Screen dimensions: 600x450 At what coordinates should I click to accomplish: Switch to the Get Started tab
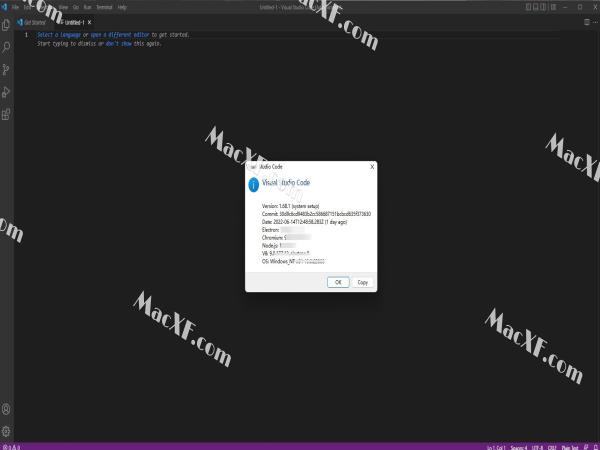tap(31, 23)
